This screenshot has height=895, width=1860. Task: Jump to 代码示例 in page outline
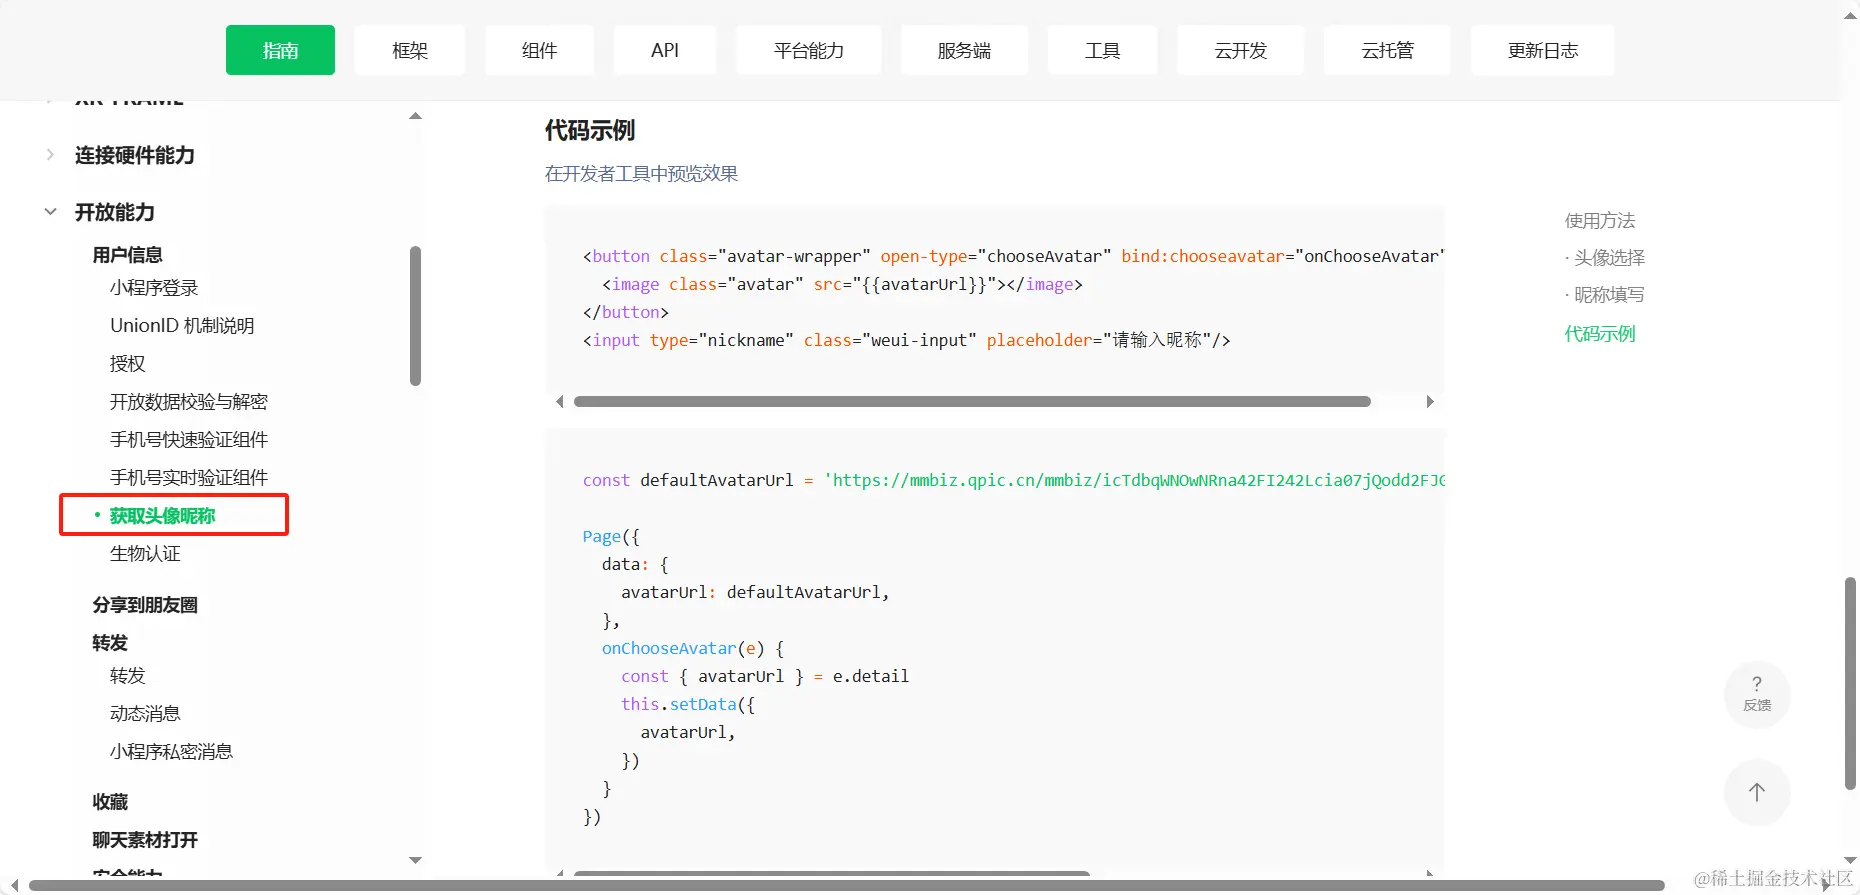coord(1600,334)
